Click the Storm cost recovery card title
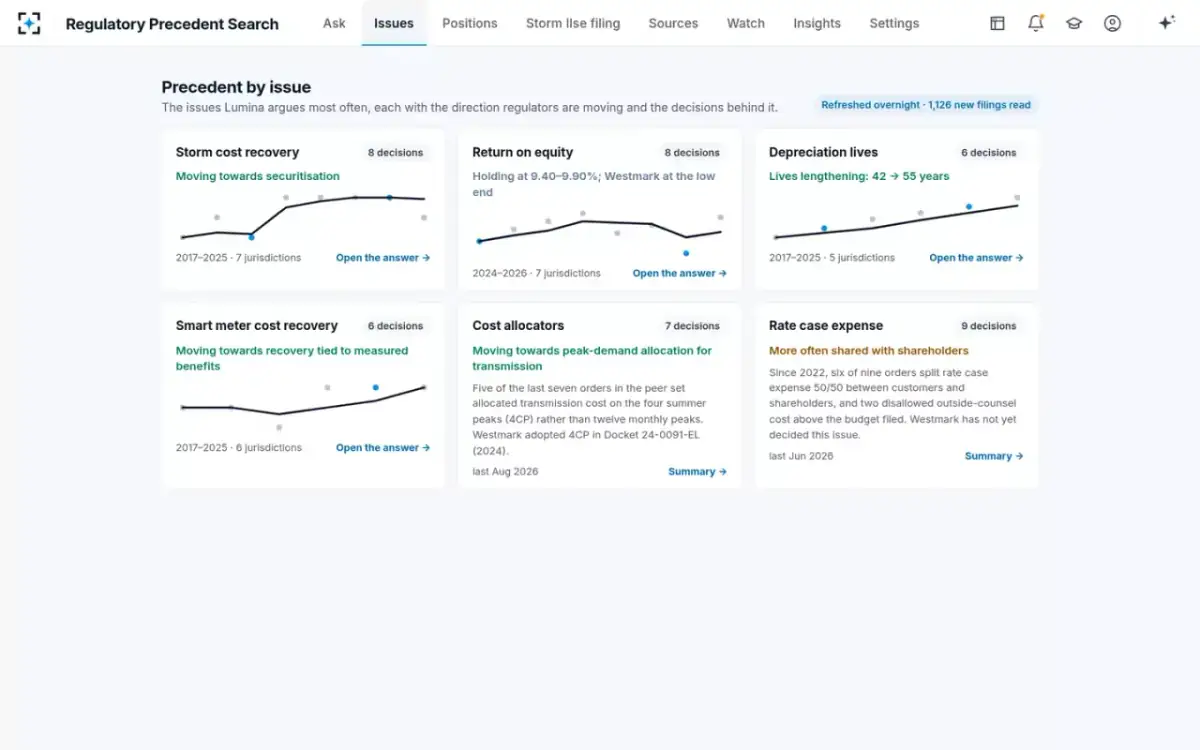This screenshot has width=1200, height=750. 237,152
